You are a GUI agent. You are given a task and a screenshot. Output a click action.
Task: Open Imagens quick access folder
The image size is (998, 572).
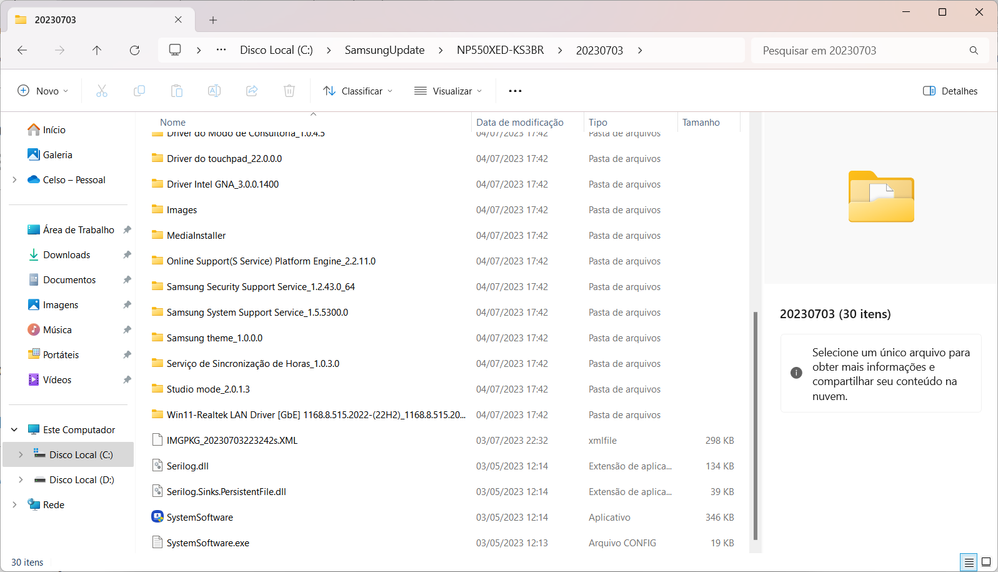(60, 305)
